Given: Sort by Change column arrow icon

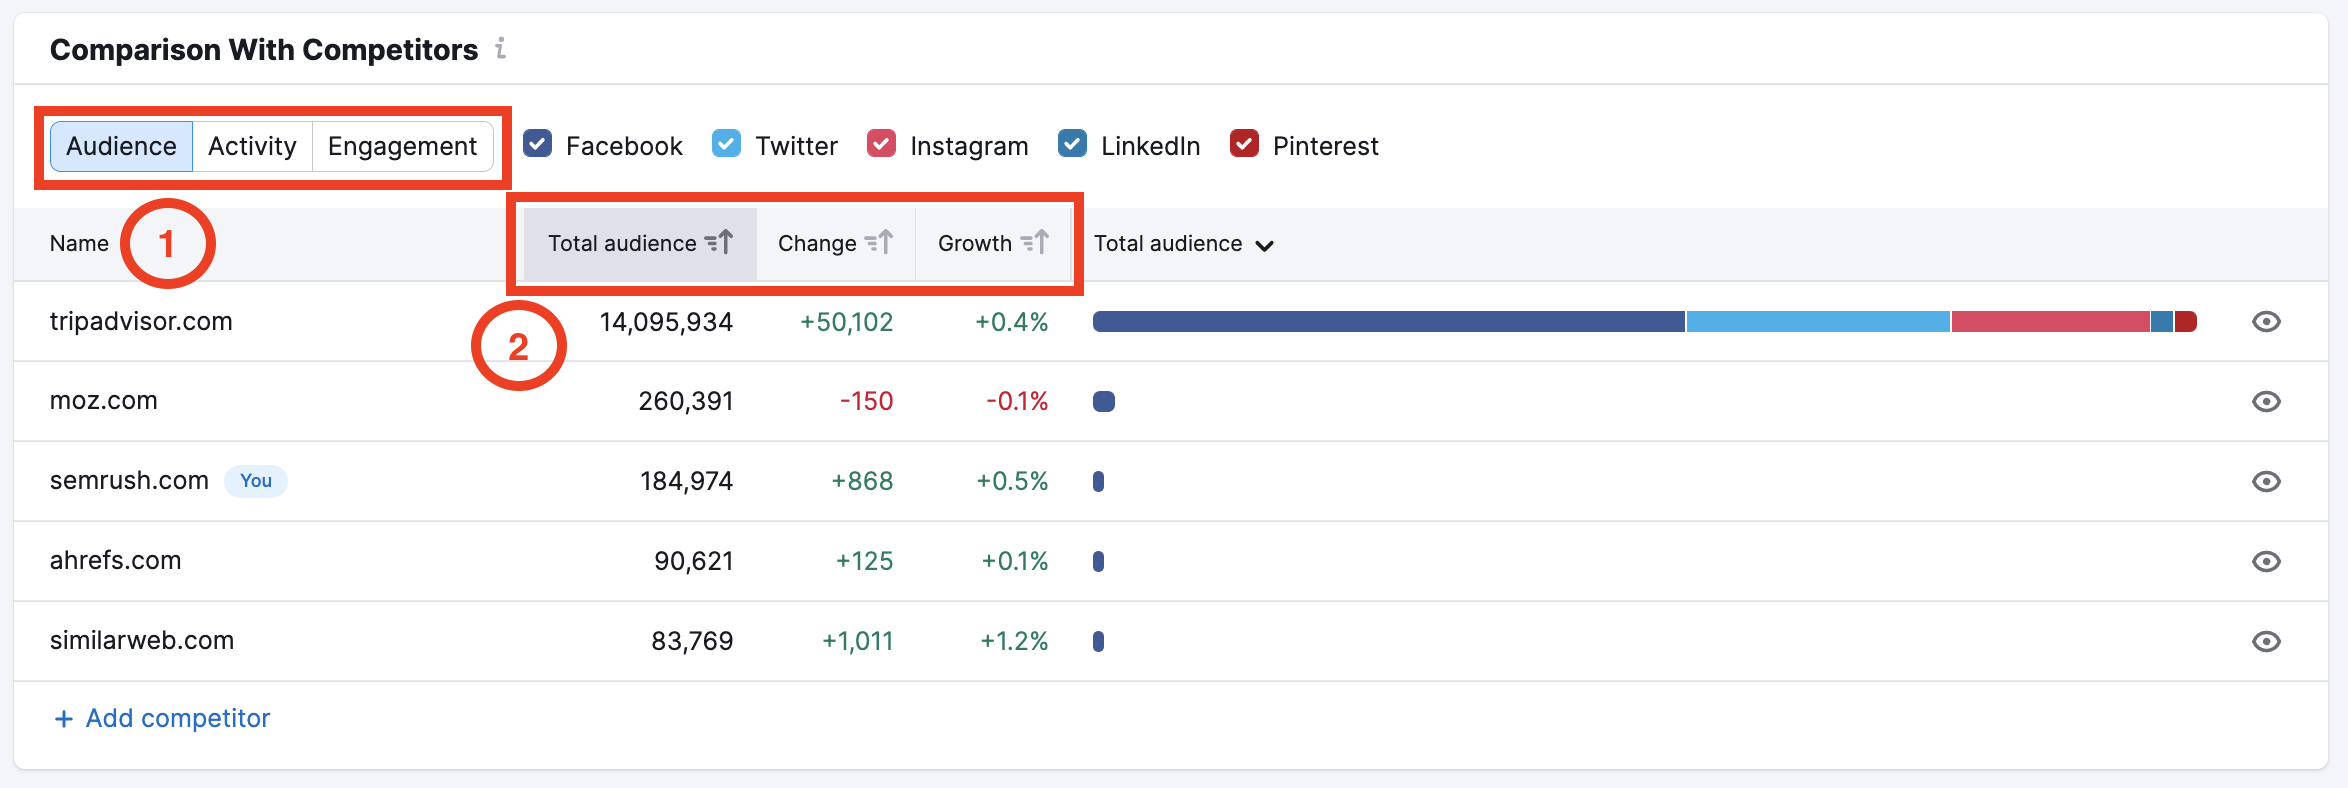Looking at the screenshot, I should (879, 243).
